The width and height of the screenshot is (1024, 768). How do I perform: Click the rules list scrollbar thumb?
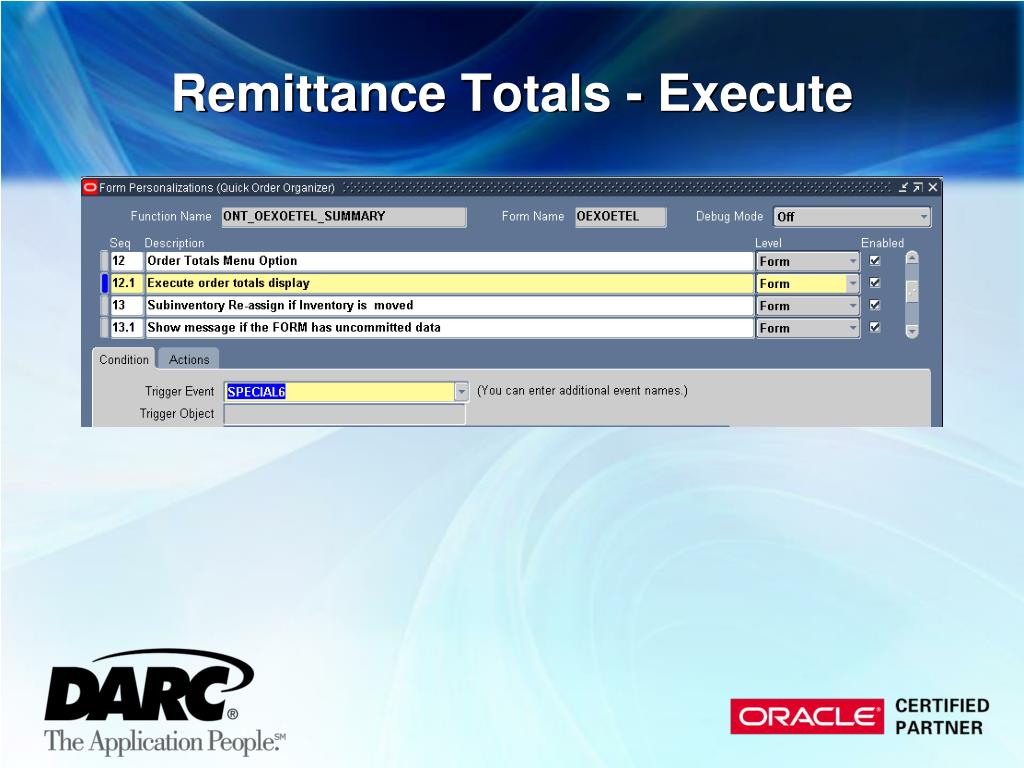(912, 291)
